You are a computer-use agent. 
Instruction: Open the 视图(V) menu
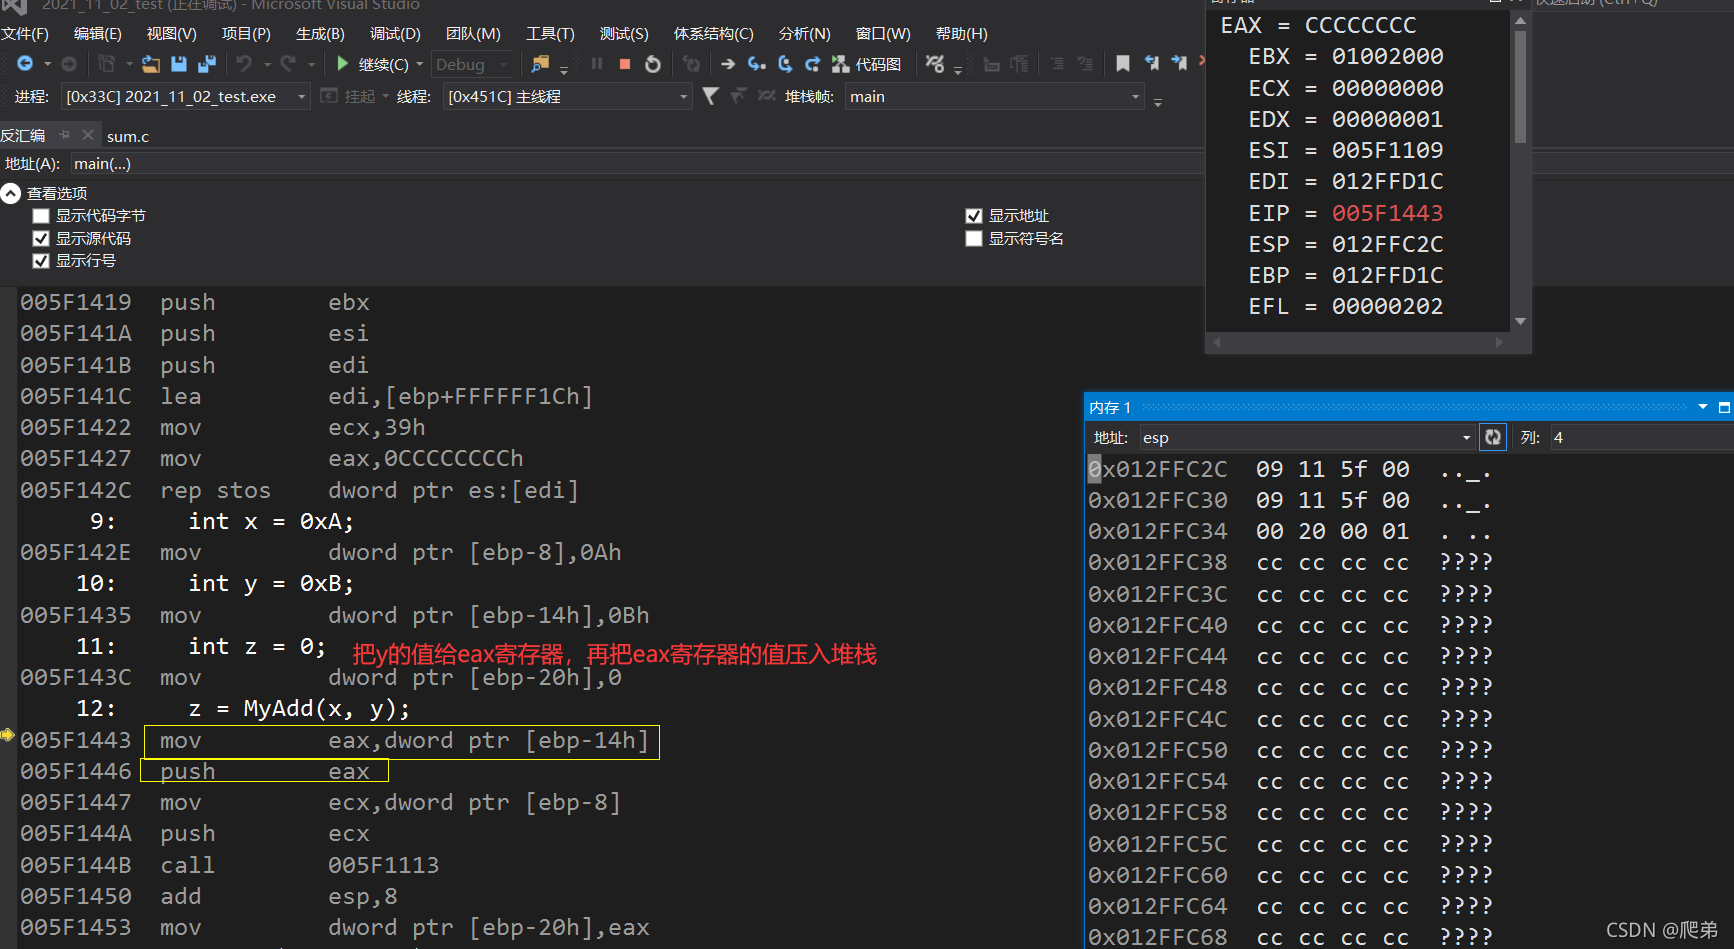(172, 33)
